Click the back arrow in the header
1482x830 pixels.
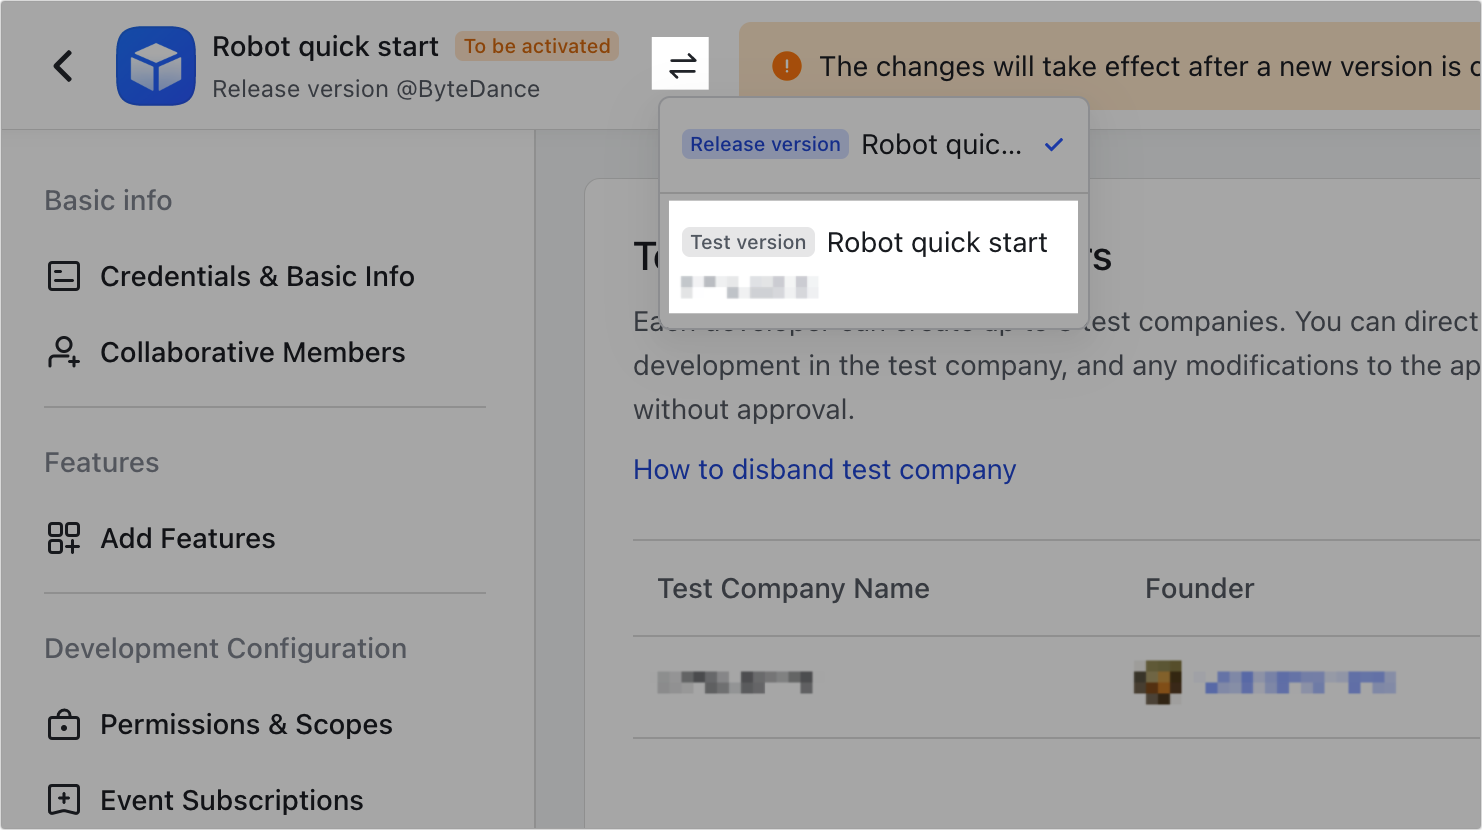coord(63,67)
